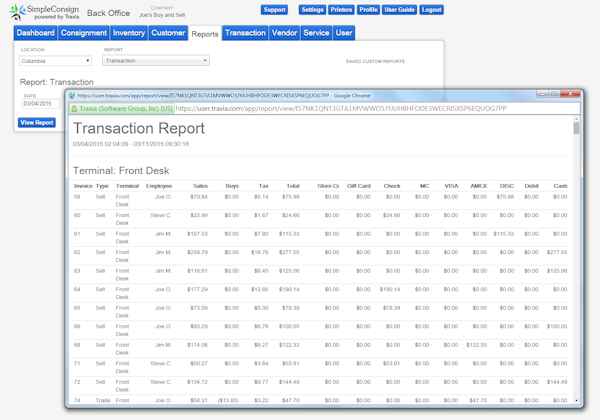The image size is (600, 420).
Task: Switch to the Dashboard tab
Action: (x=36, y=33)
